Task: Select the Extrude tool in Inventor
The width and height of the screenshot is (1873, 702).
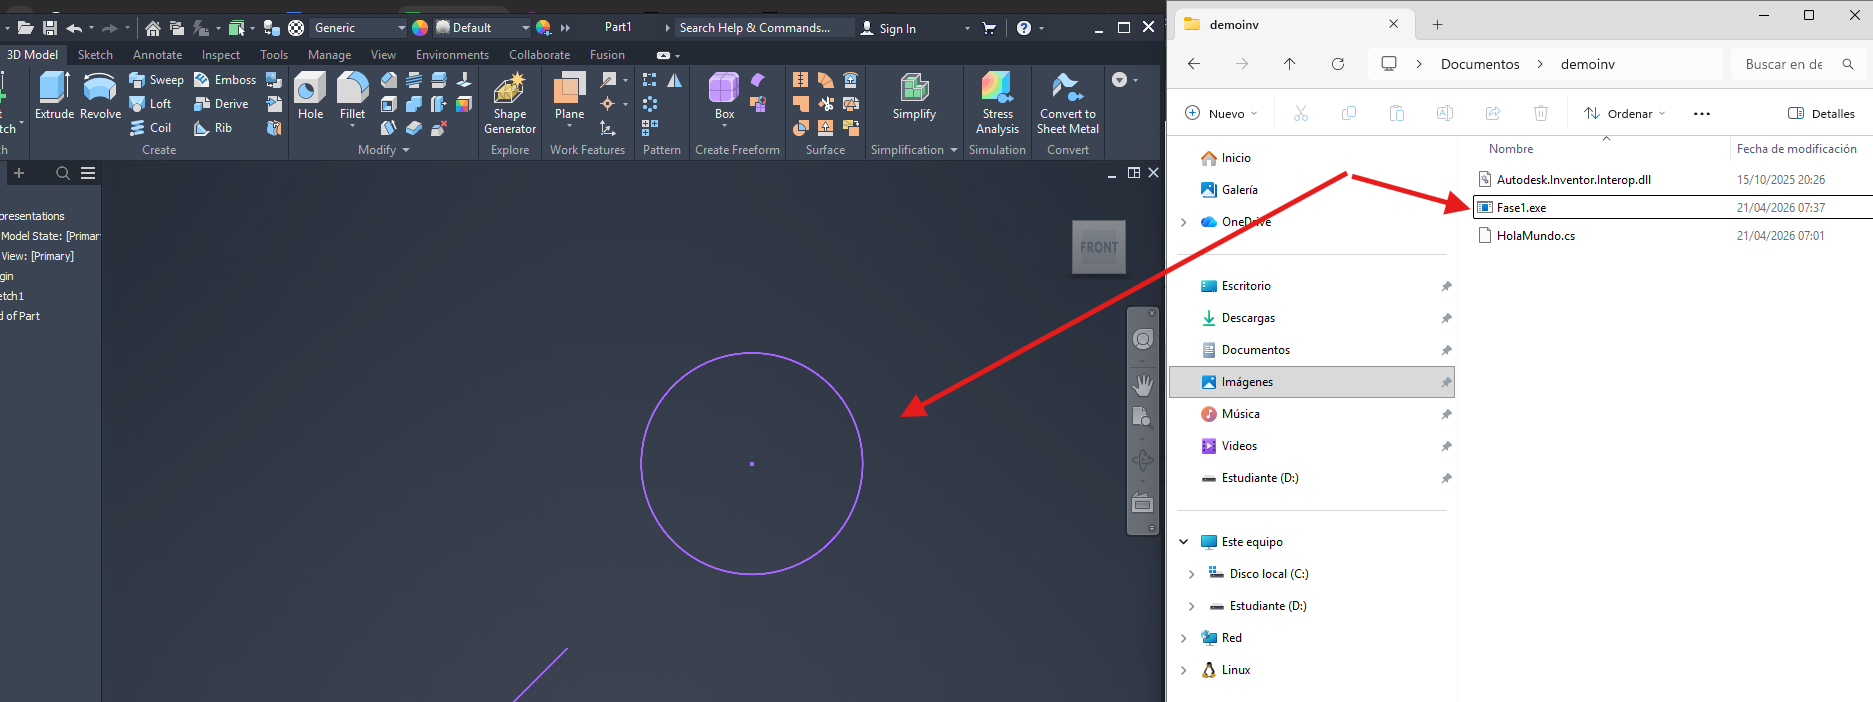Action: 54,96
